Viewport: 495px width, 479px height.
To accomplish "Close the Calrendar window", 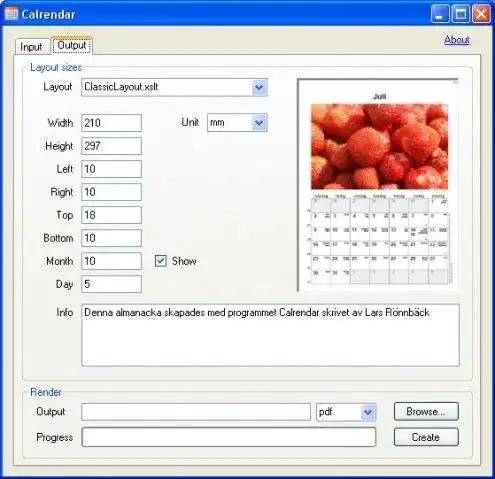I will tap(481, 14).
